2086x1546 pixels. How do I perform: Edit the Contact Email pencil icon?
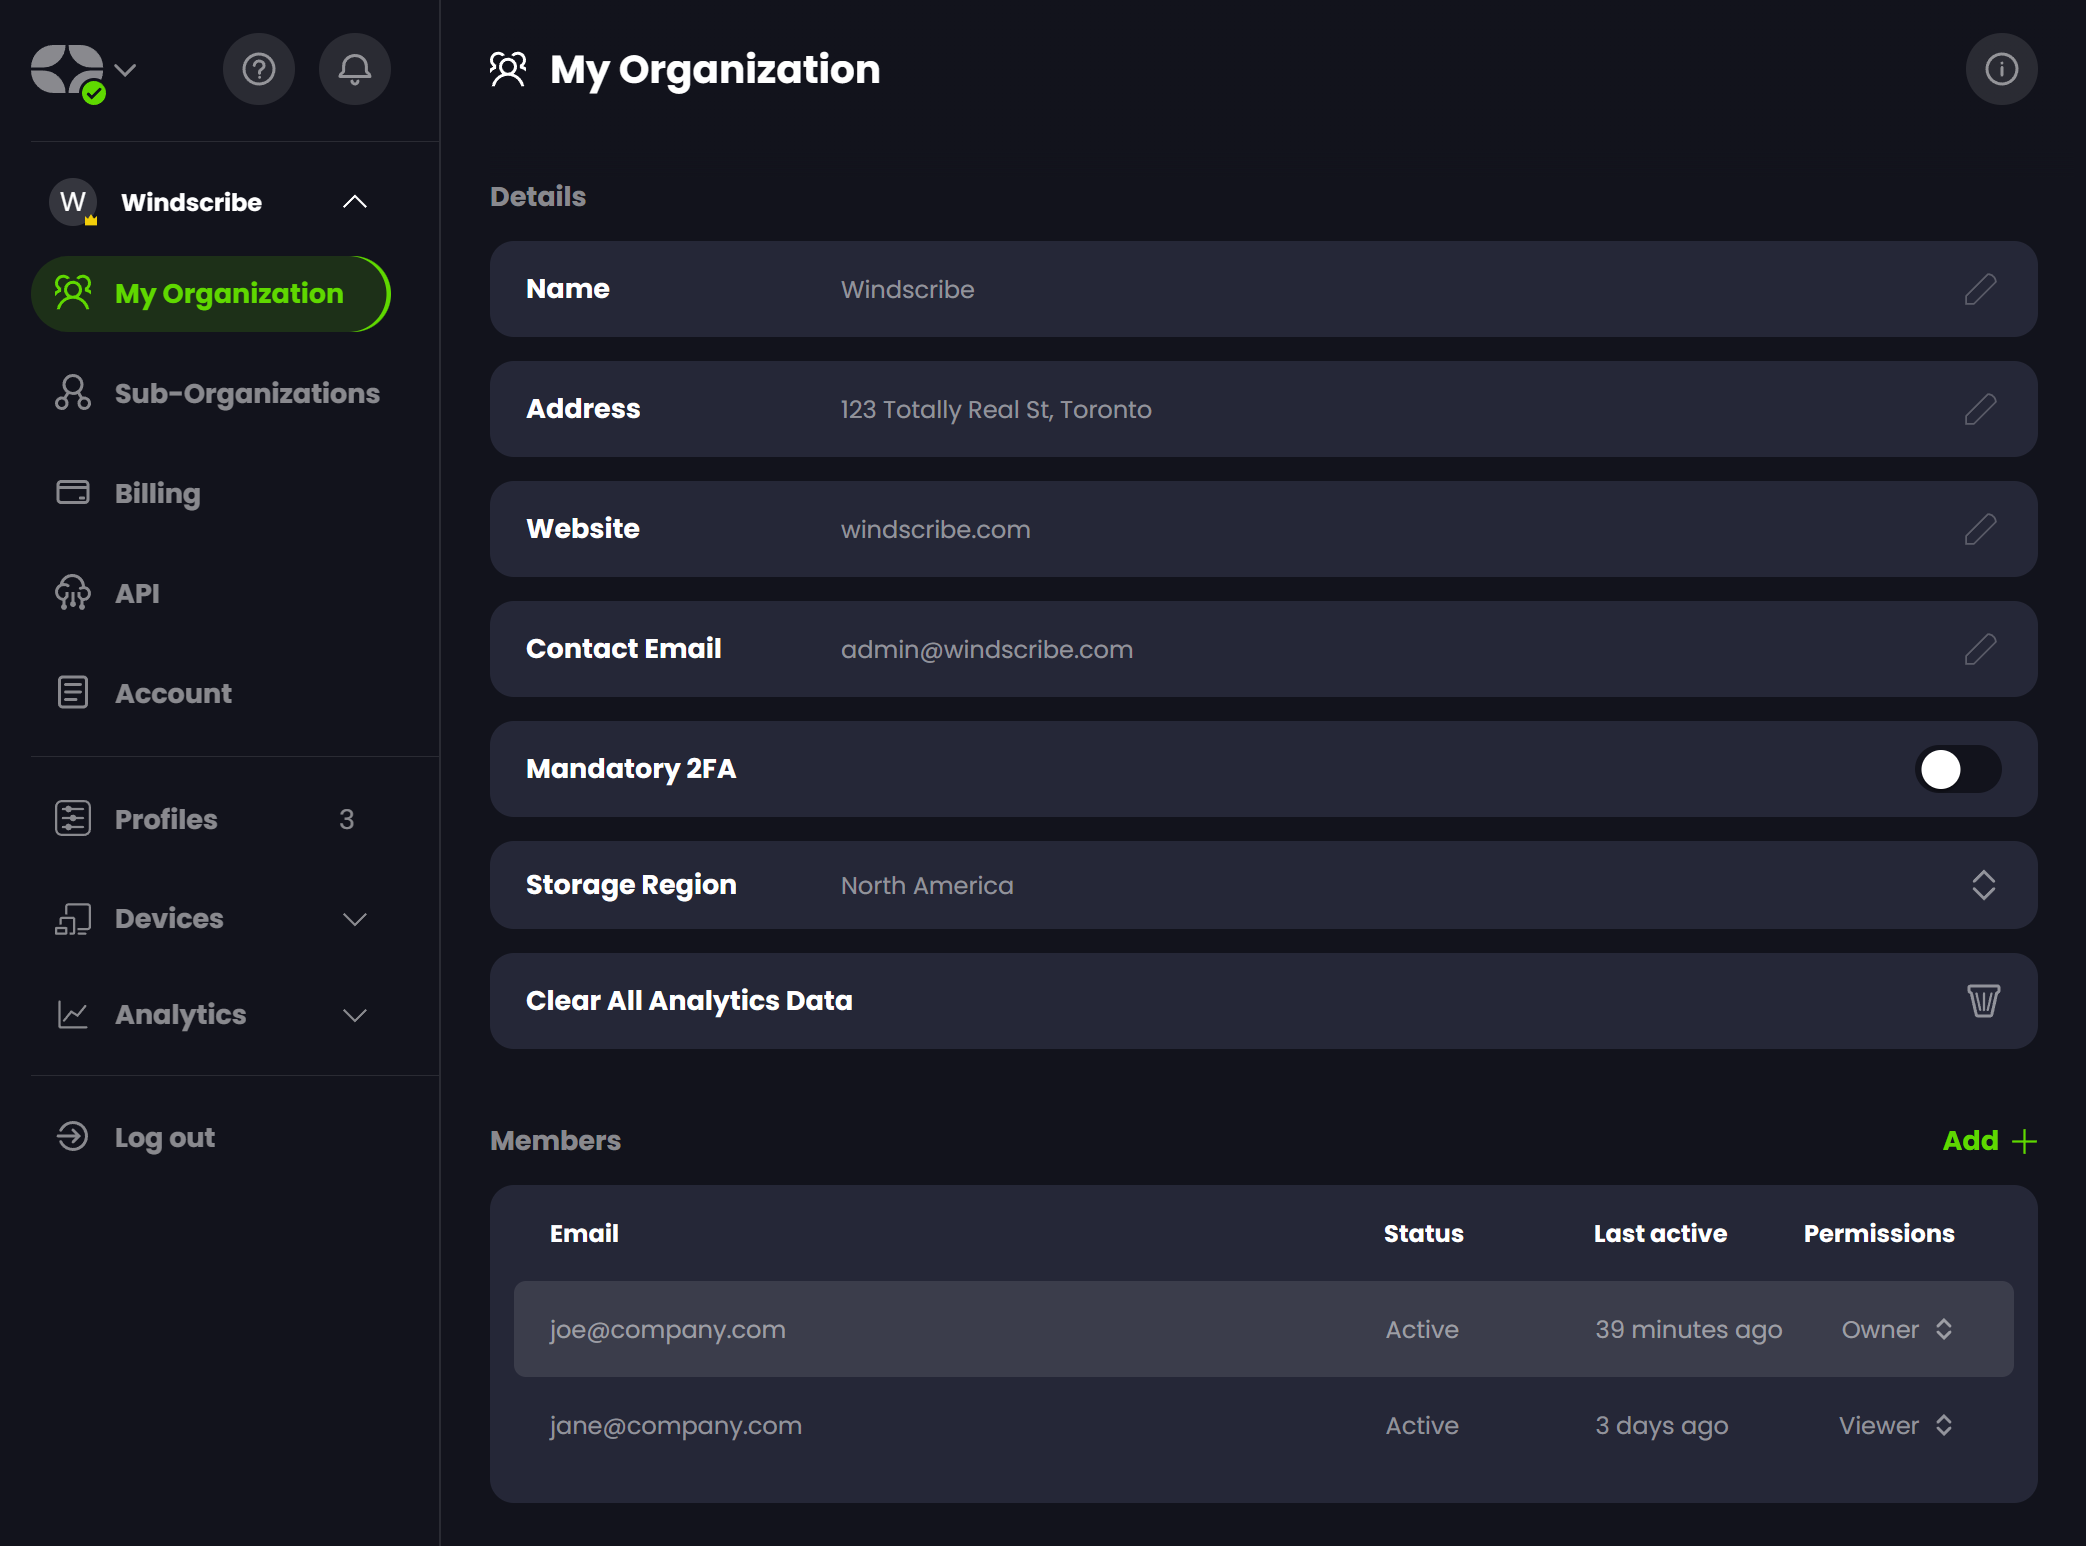1979,649
